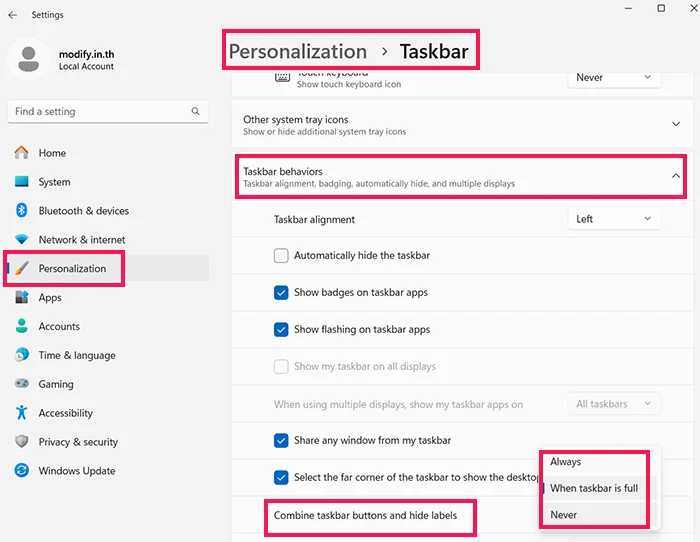This screenshot has width=700, height=542.
Task: Click into Find a setting search box
Action: pyautogui.click(x=108, y=112)
